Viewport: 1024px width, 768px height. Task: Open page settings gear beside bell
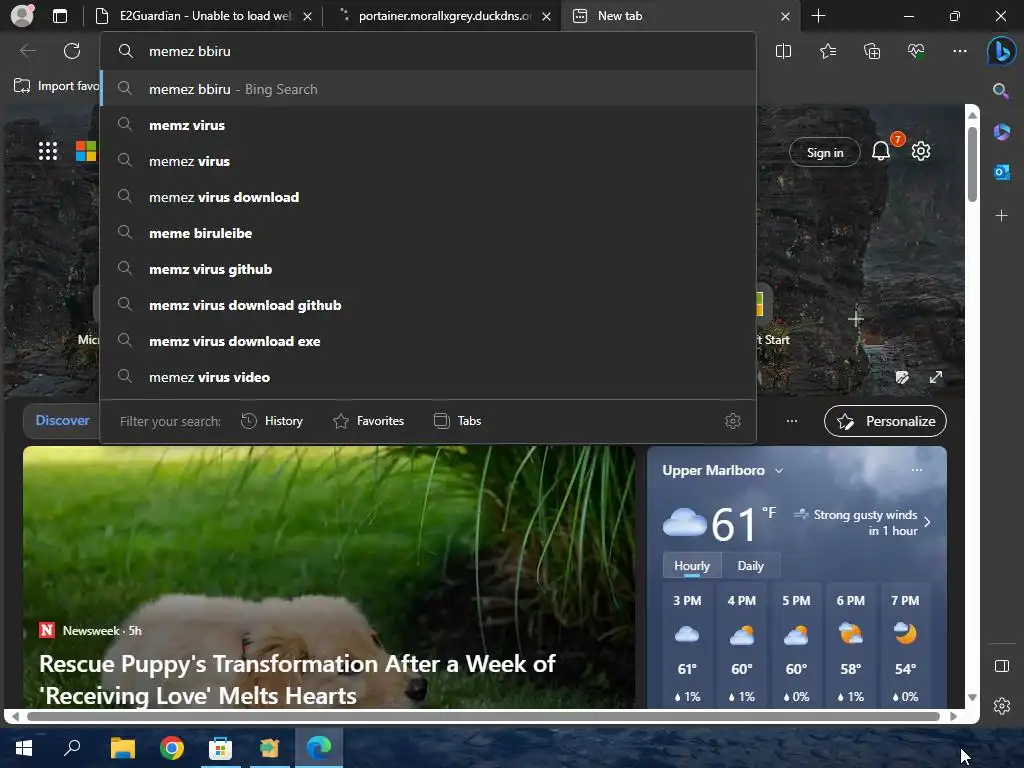pos(921,152)
